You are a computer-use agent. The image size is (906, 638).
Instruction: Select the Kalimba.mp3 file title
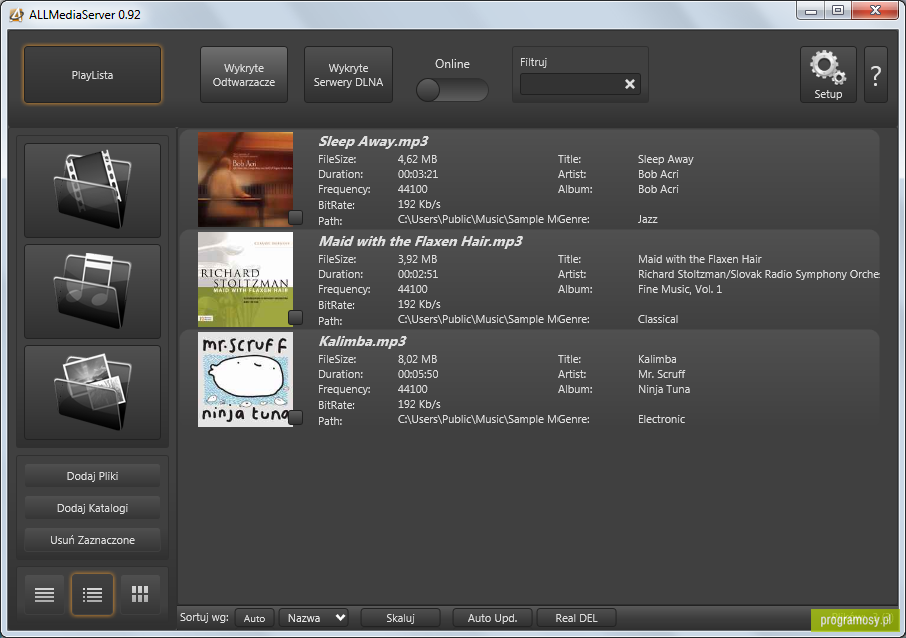click(x=362, y=342)
